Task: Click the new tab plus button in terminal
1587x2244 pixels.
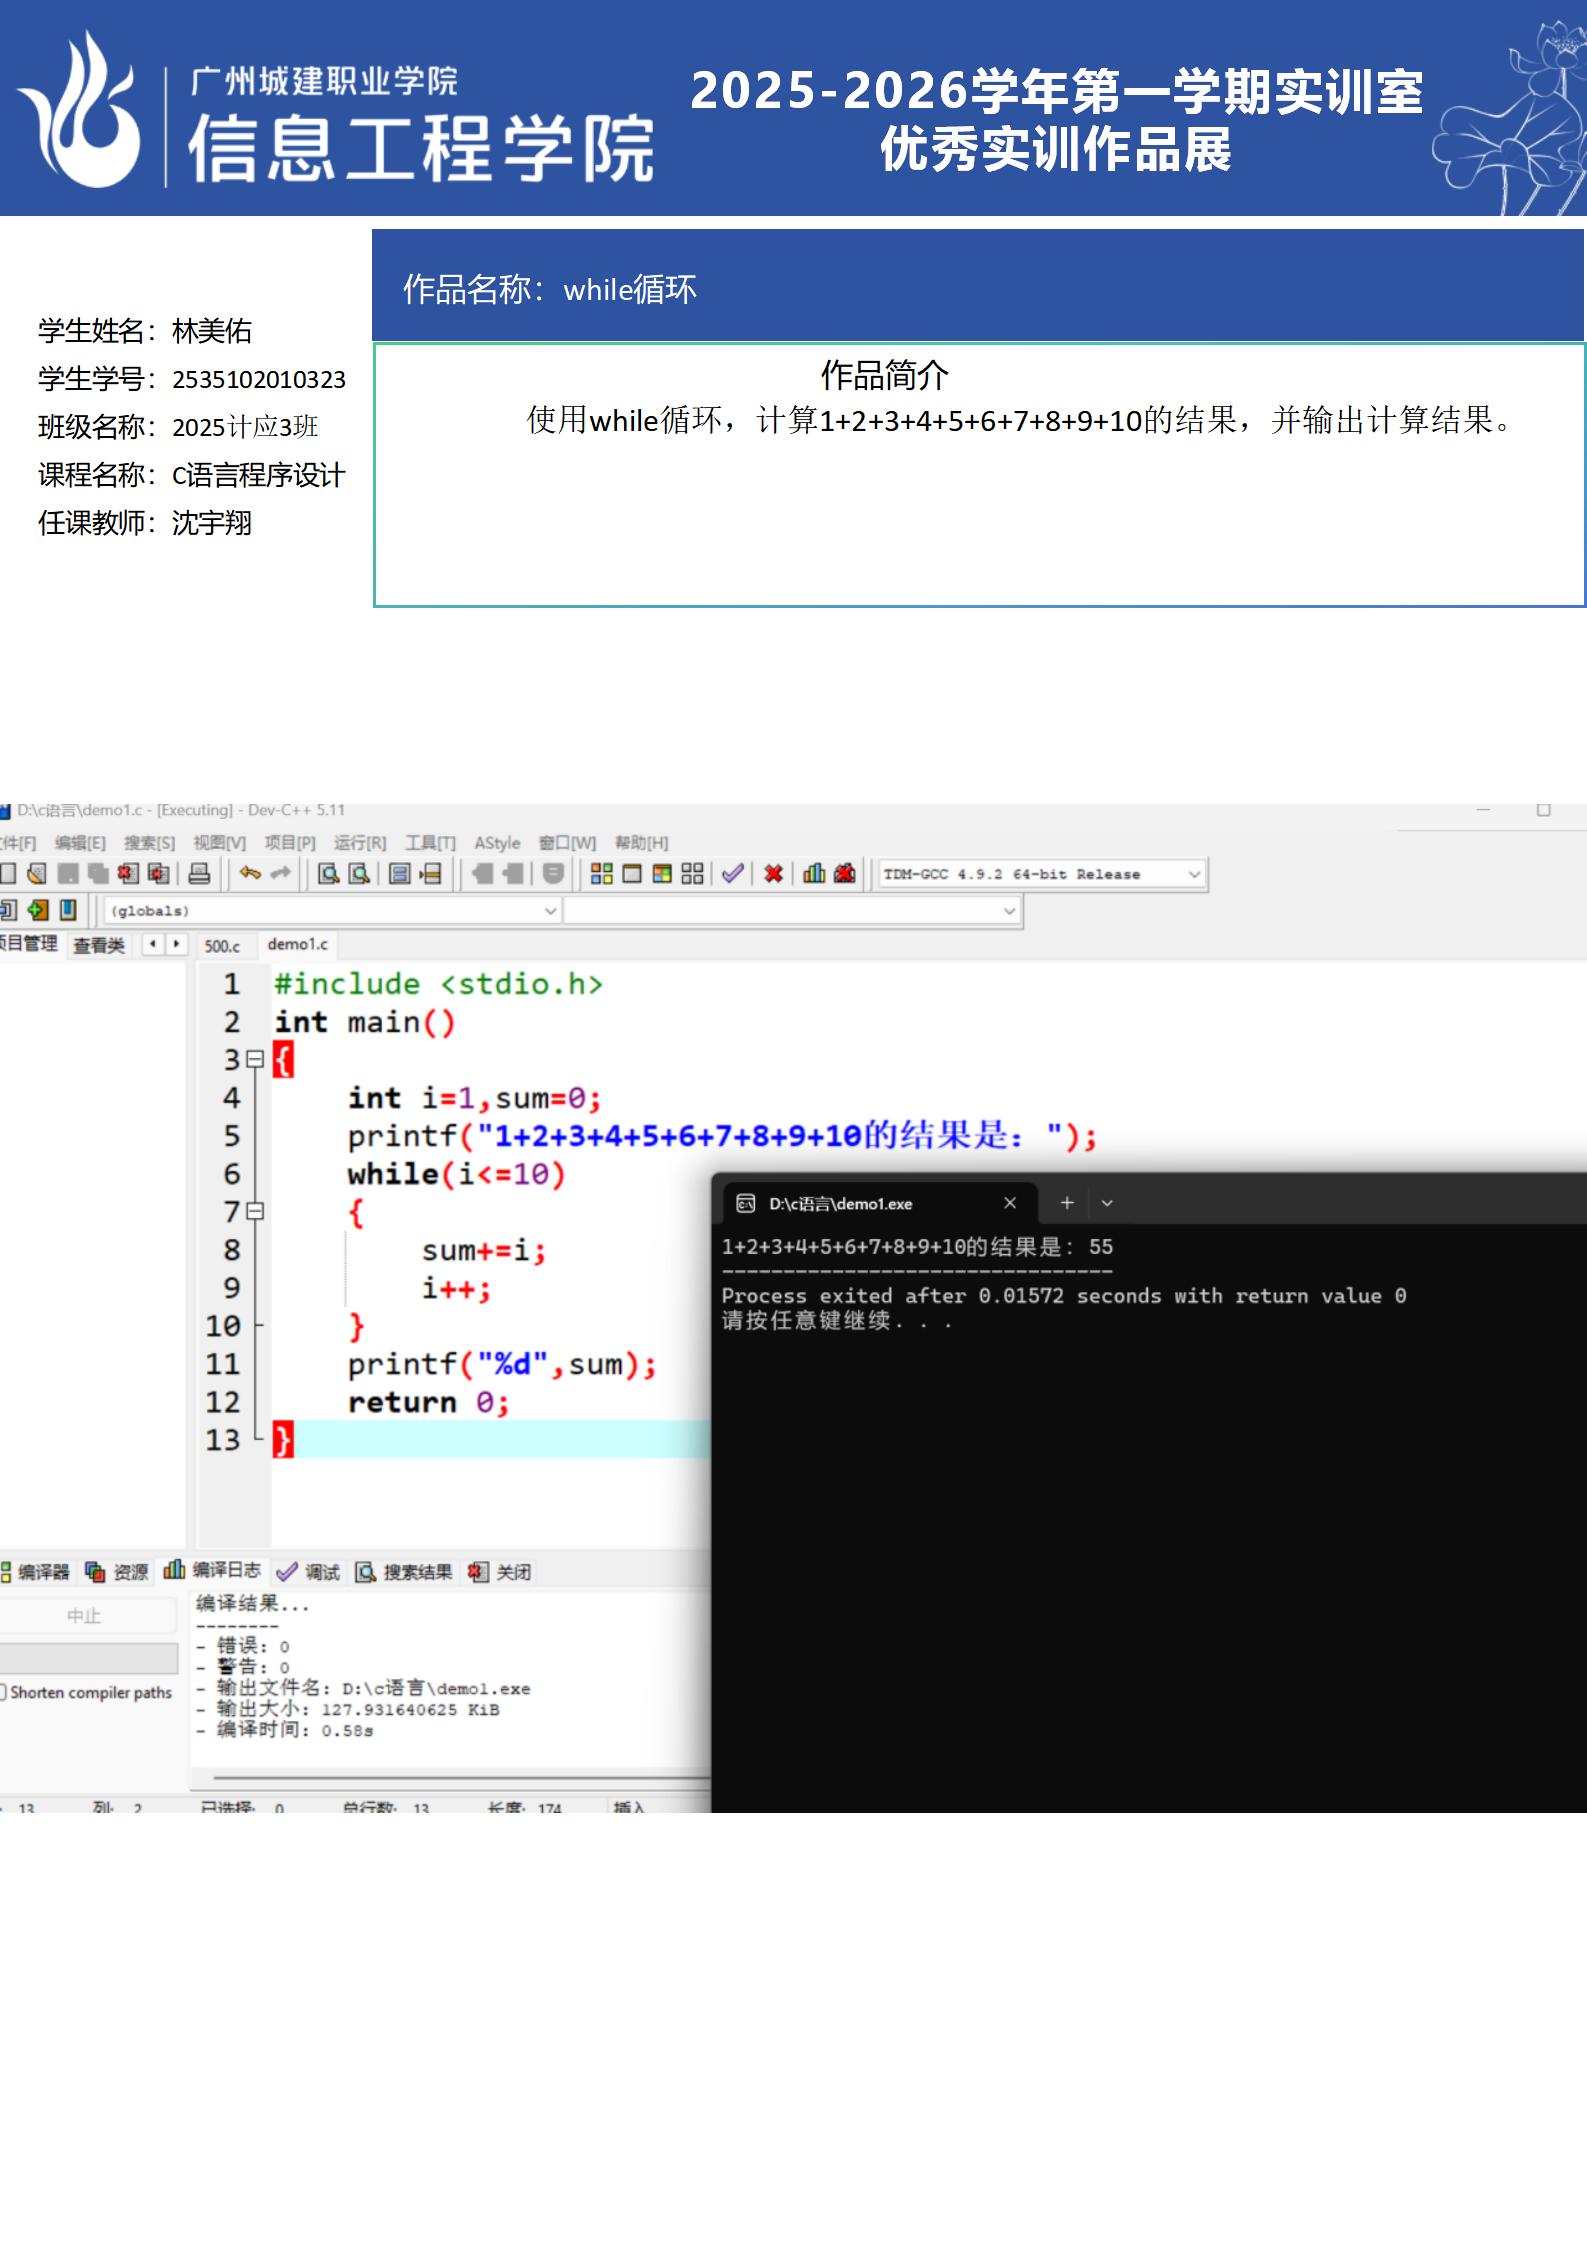Action: tap(1067, 1203)
